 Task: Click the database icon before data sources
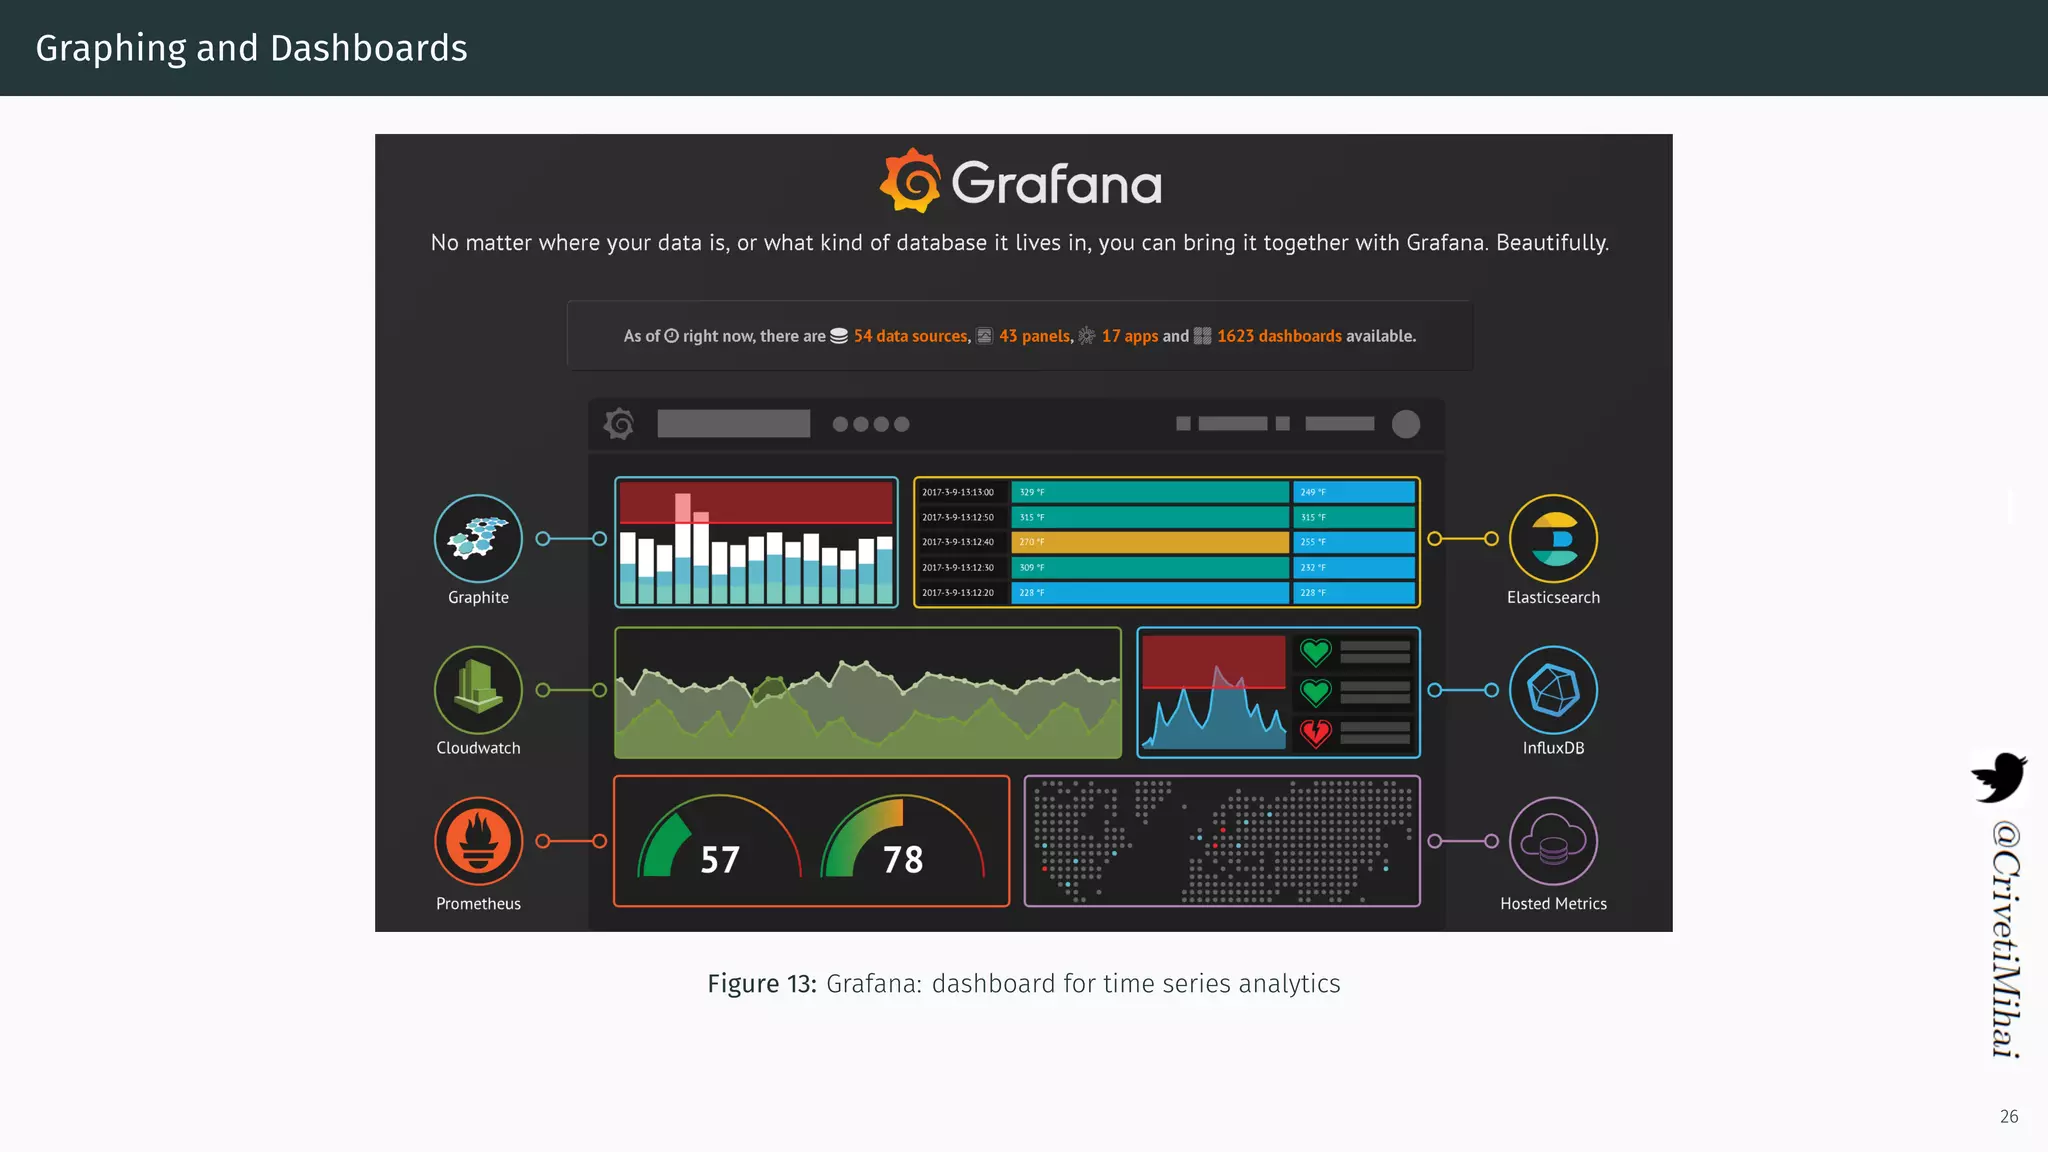[839, 336]
